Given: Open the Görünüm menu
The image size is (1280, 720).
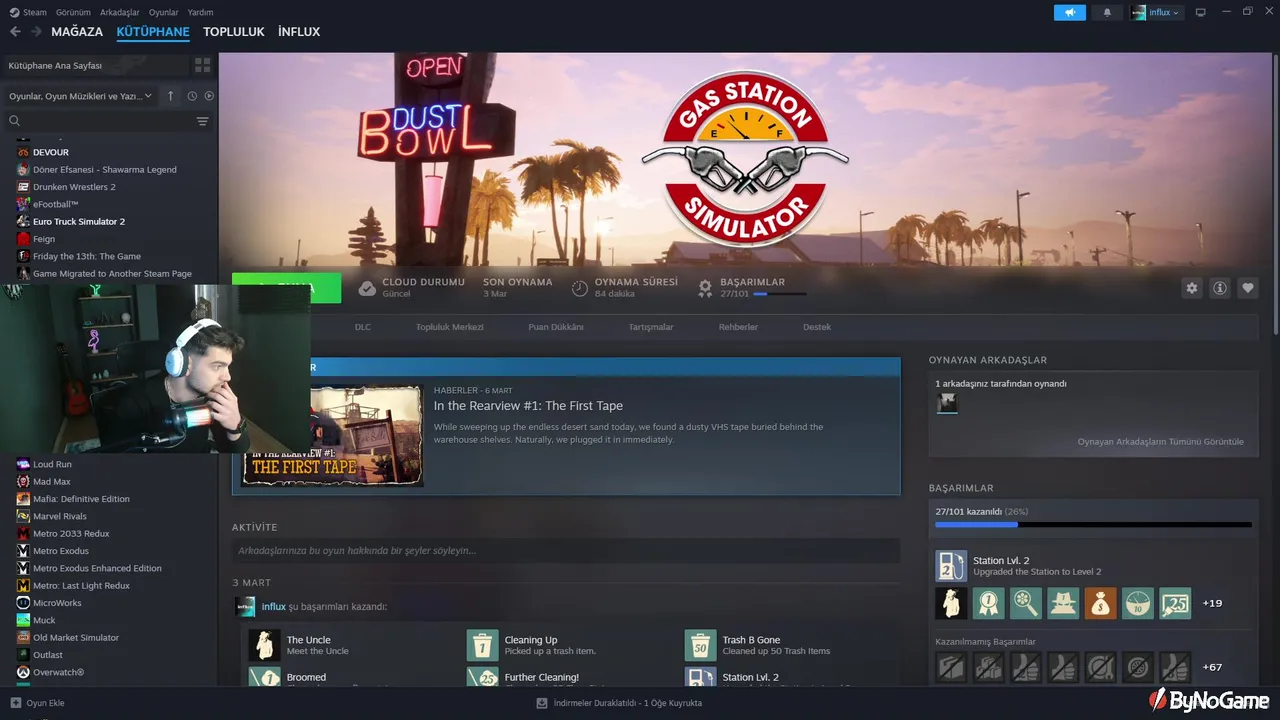Looking at the screenshot, I should [73, 12].
